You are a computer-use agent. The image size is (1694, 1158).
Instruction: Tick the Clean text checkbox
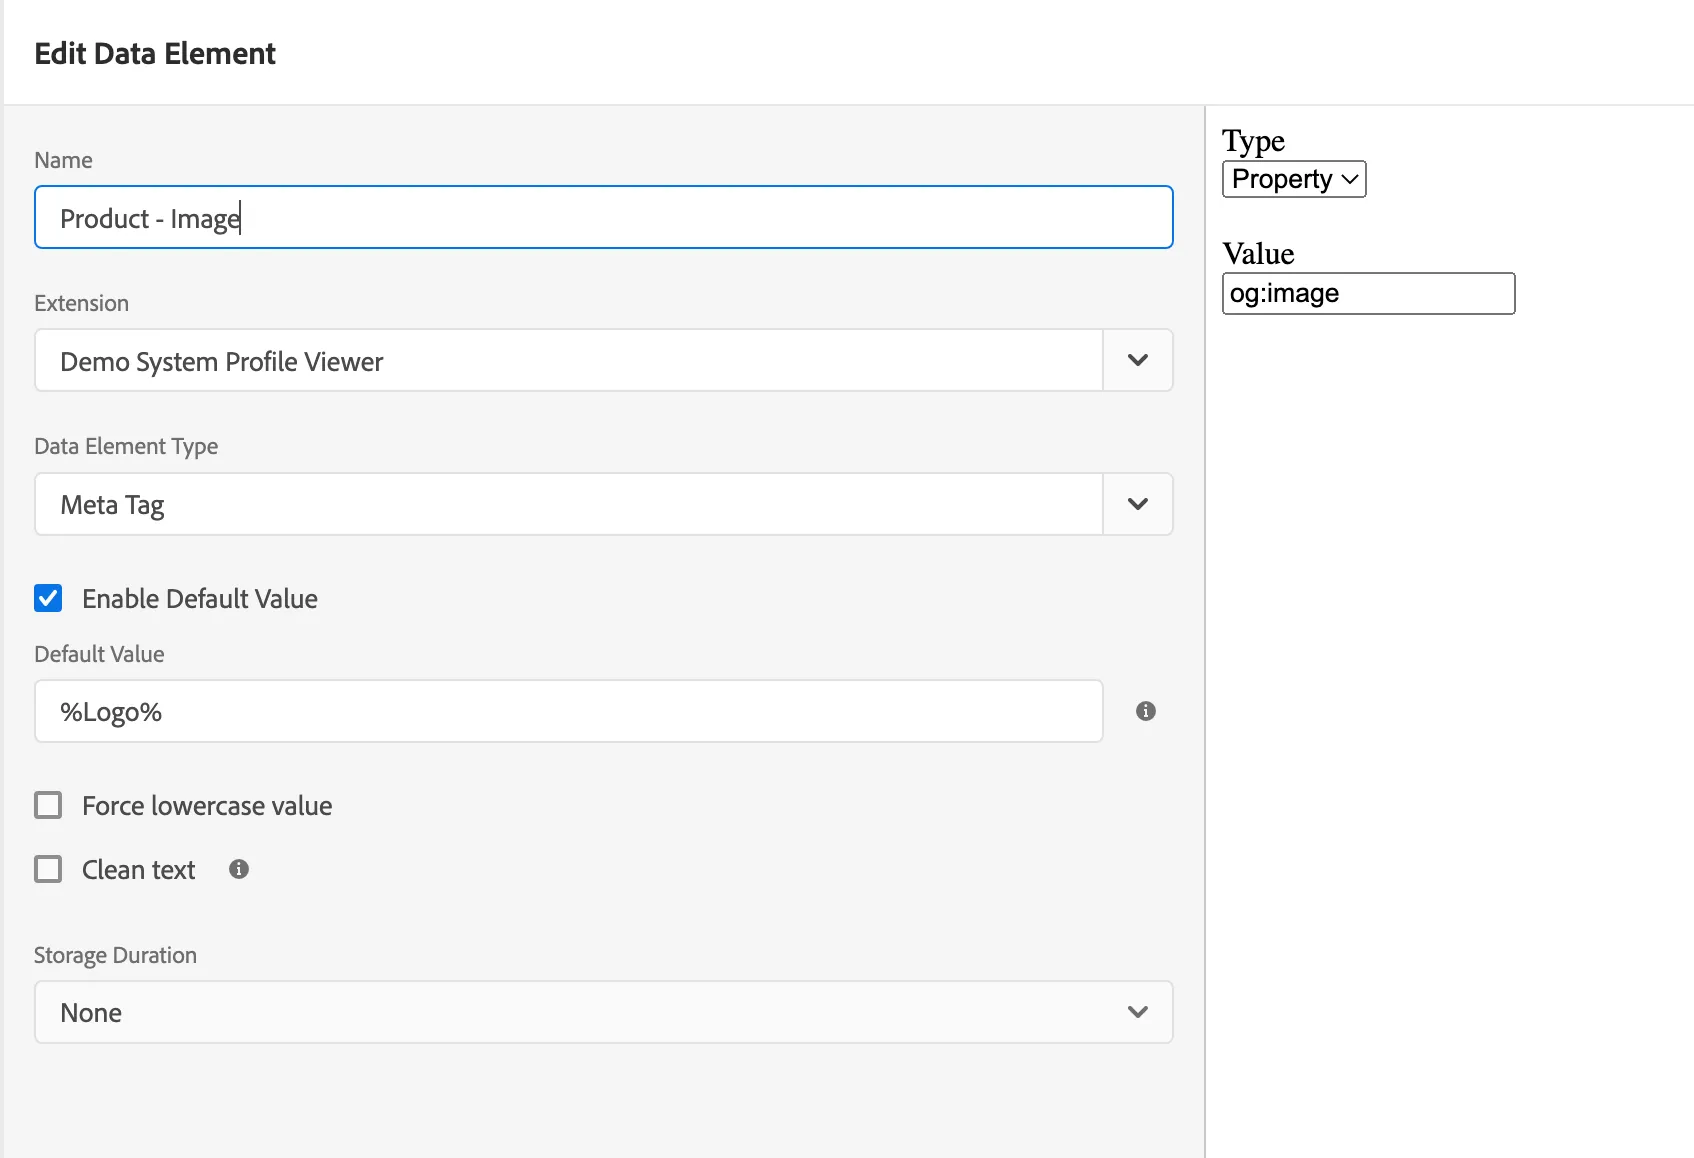tap(48, 869)
